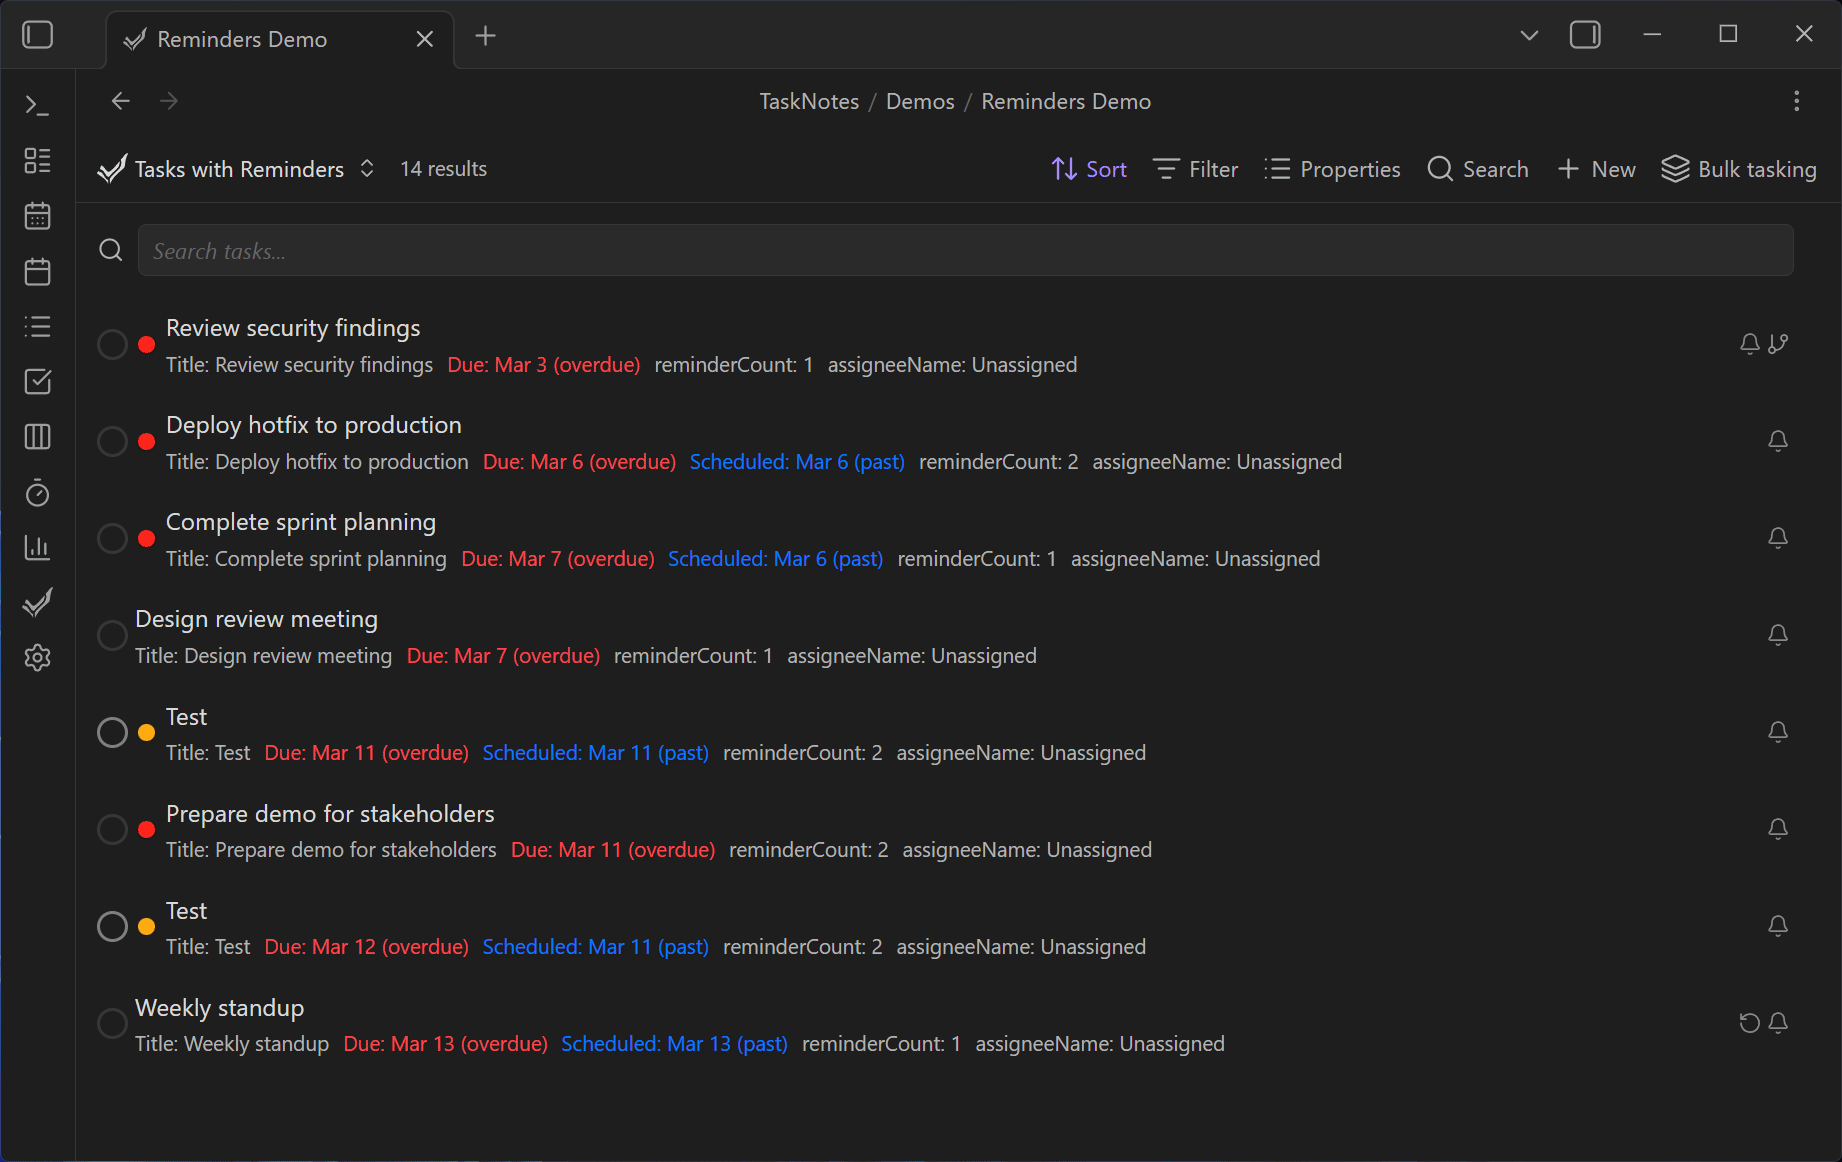Open the bar chart statistics icon
This screenshot has height=1162, width=1842.
37,548
